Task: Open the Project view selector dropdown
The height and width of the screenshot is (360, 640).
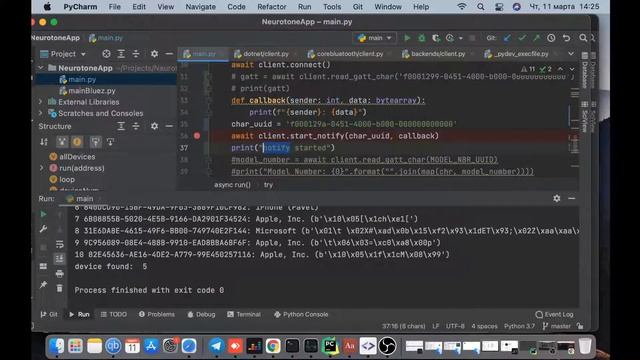Action: tap(63, 54)
